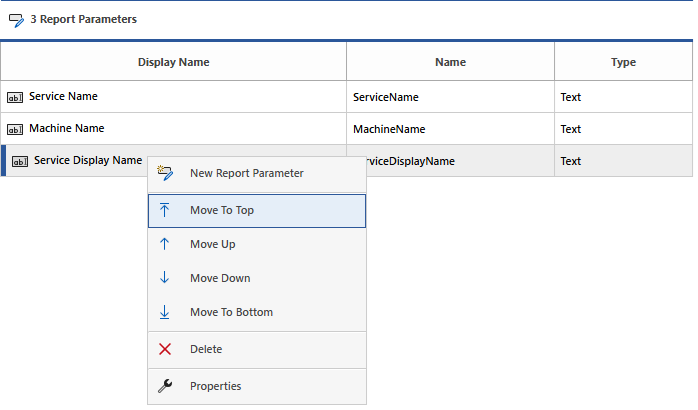The width and height of the screenshot is (698, 410).
Task: Click the Move To Top arrow icon
Action: click(x=165, y=211)
